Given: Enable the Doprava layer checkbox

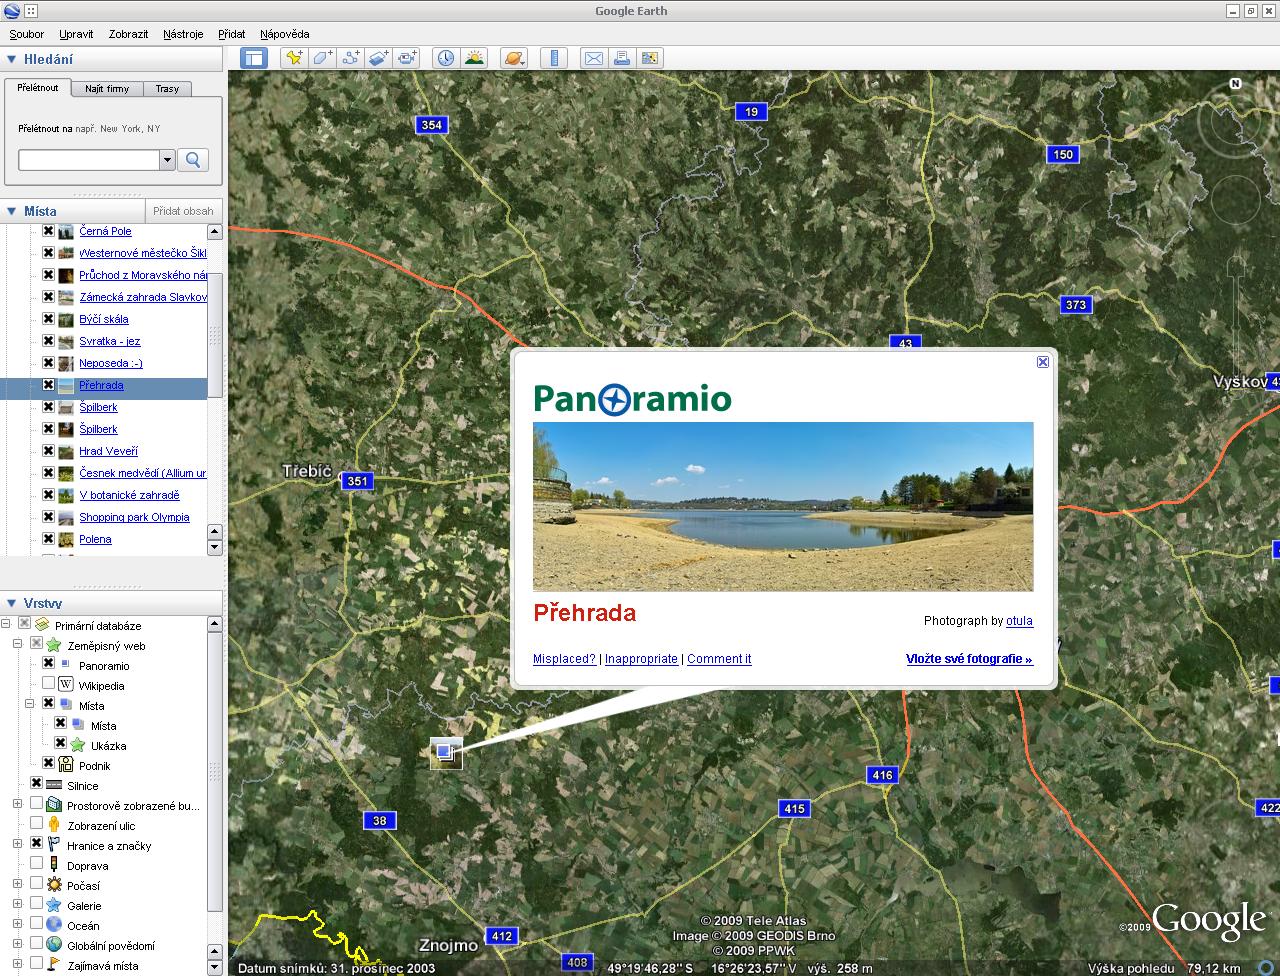Looking at the screenshot, I should 36,864.
